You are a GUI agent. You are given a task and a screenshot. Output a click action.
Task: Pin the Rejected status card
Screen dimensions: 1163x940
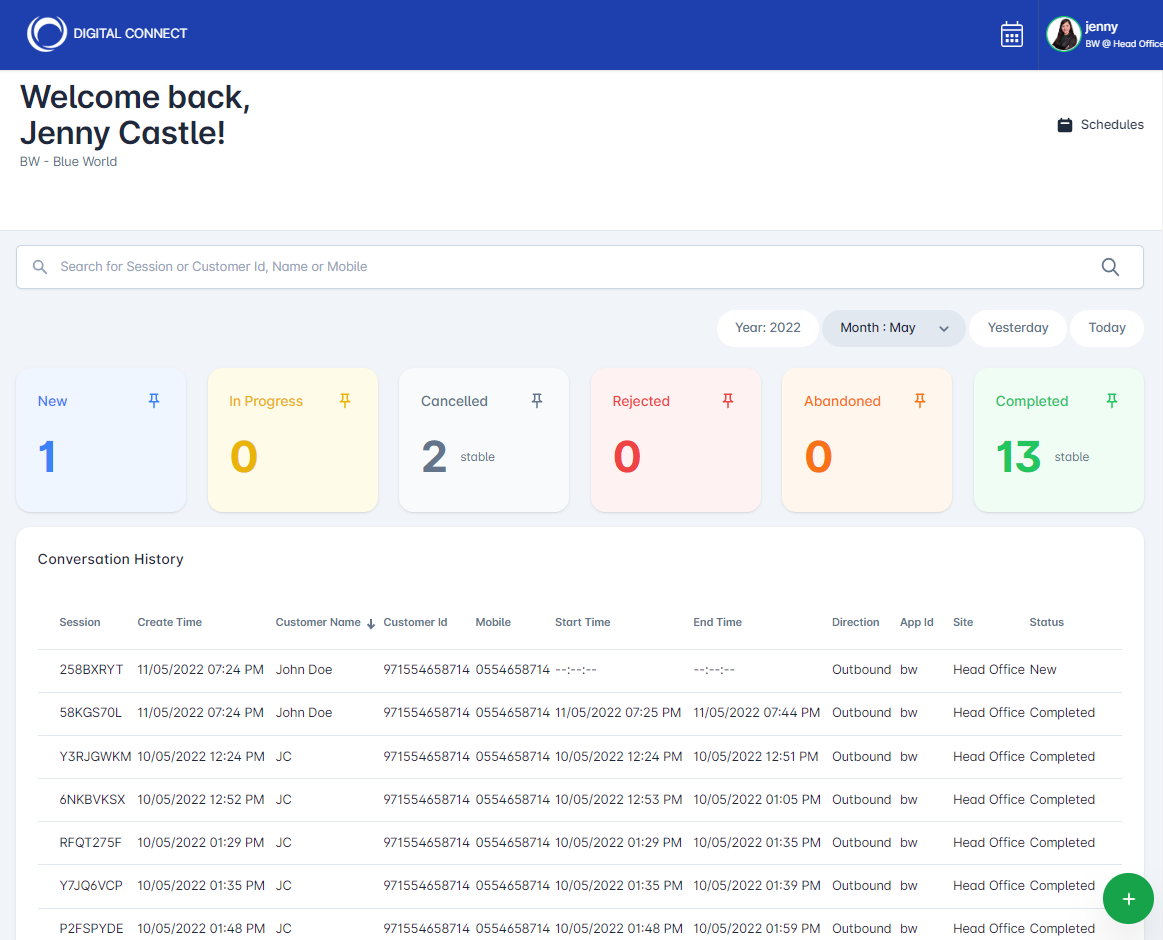click(728, 401)
